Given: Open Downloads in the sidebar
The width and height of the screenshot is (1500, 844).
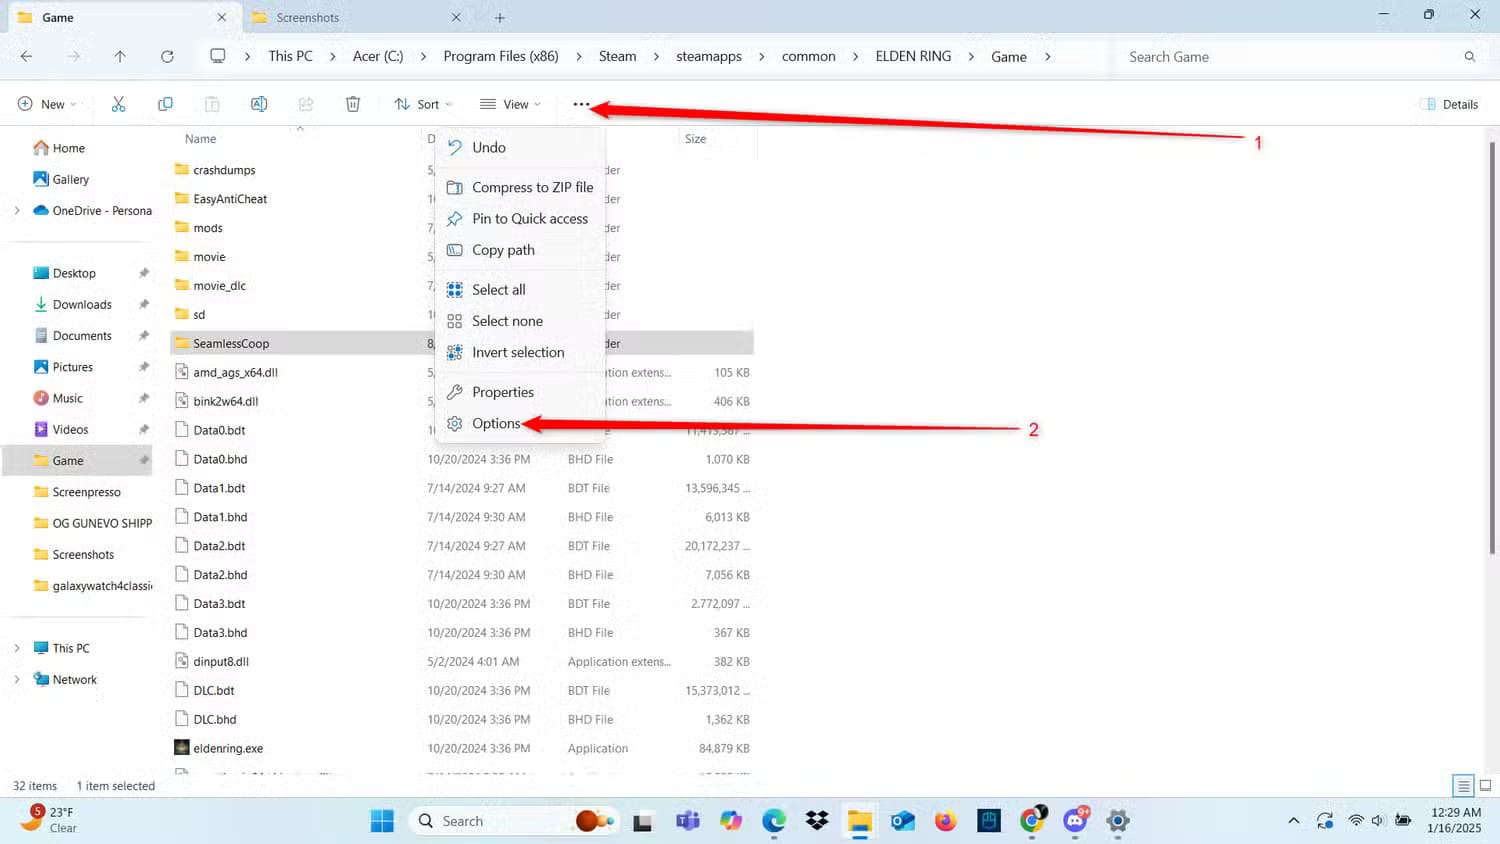Looking at the screenshot, I should tap(80, 304).
